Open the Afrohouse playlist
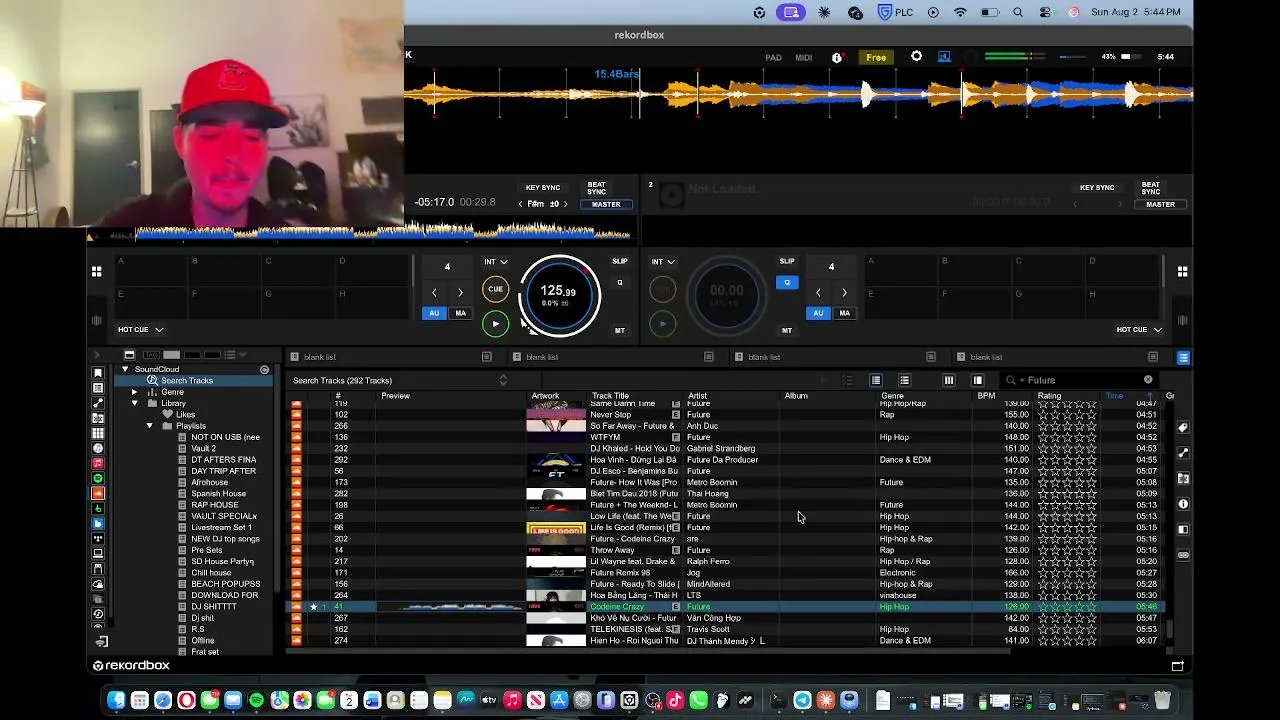Screen dimensions: 1280x720 [x=209, y=482]
